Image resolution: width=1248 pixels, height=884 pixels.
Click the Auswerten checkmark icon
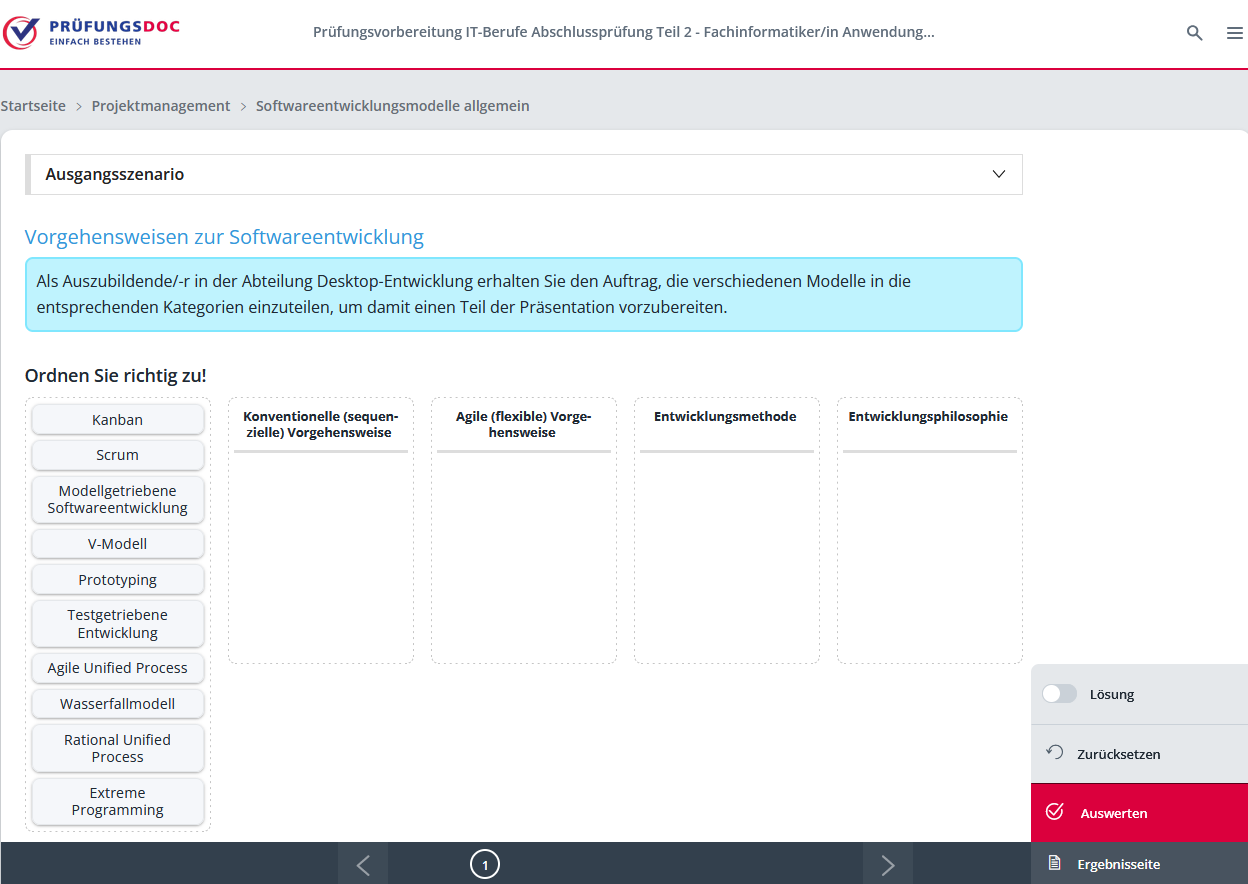tap(1054, 812)
